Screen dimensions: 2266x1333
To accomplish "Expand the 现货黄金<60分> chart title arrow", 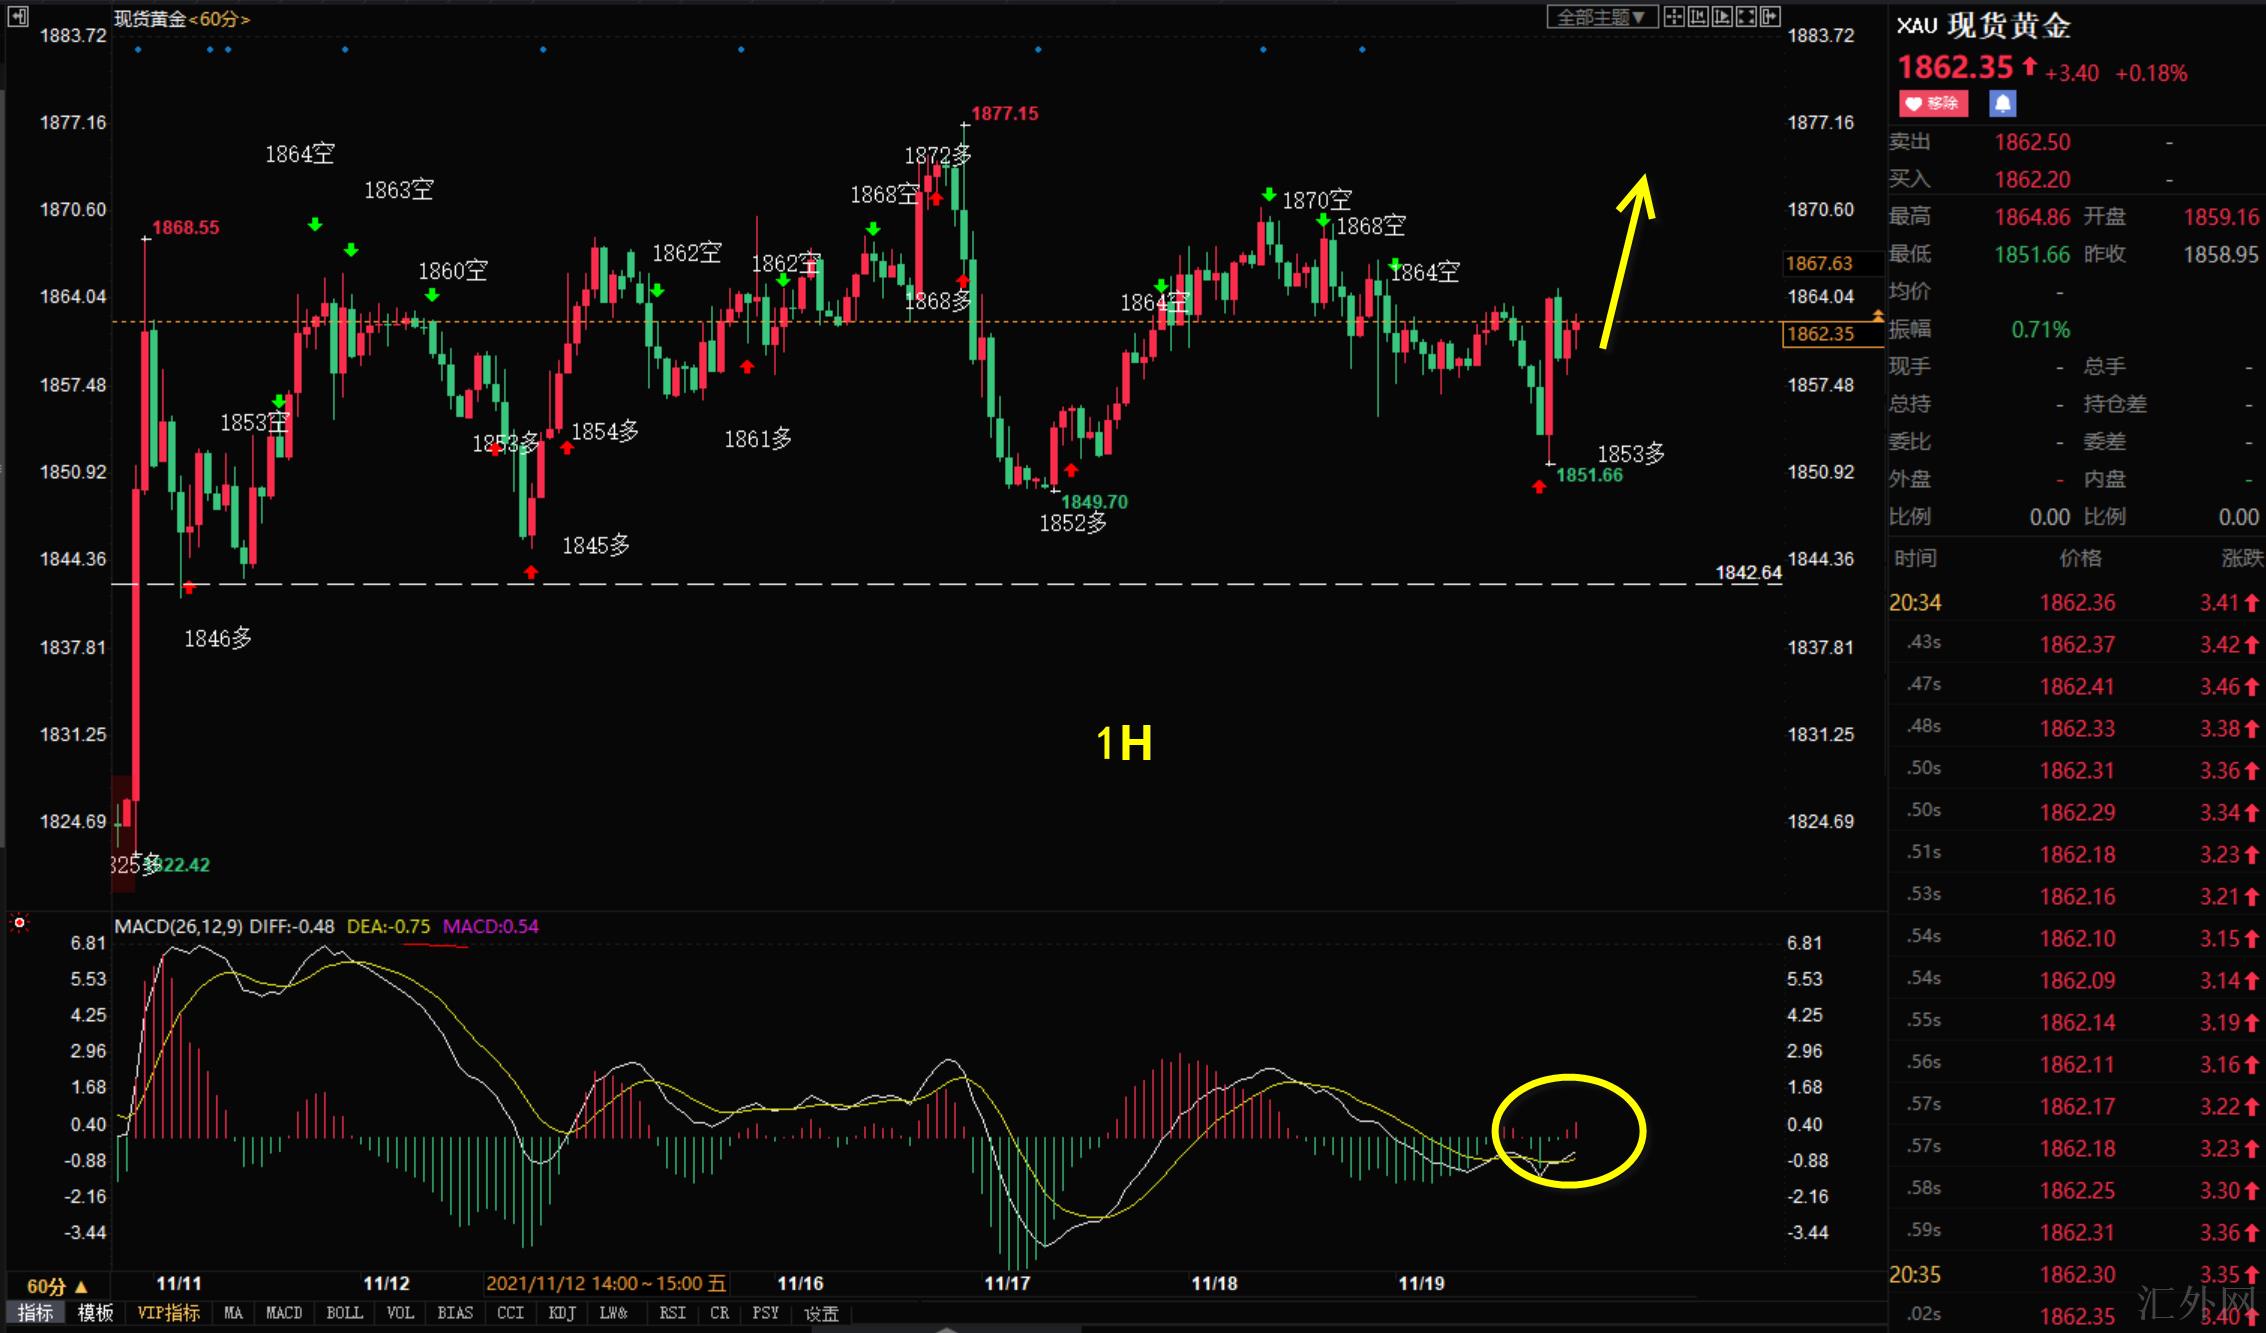I will (x=245, y=19).
